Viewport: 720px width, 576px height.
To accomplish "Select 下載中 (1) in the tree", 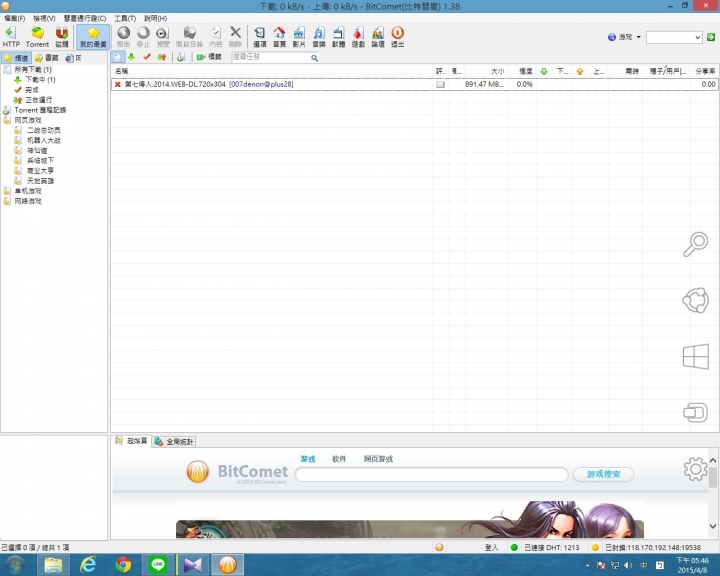I will [40, 79].
